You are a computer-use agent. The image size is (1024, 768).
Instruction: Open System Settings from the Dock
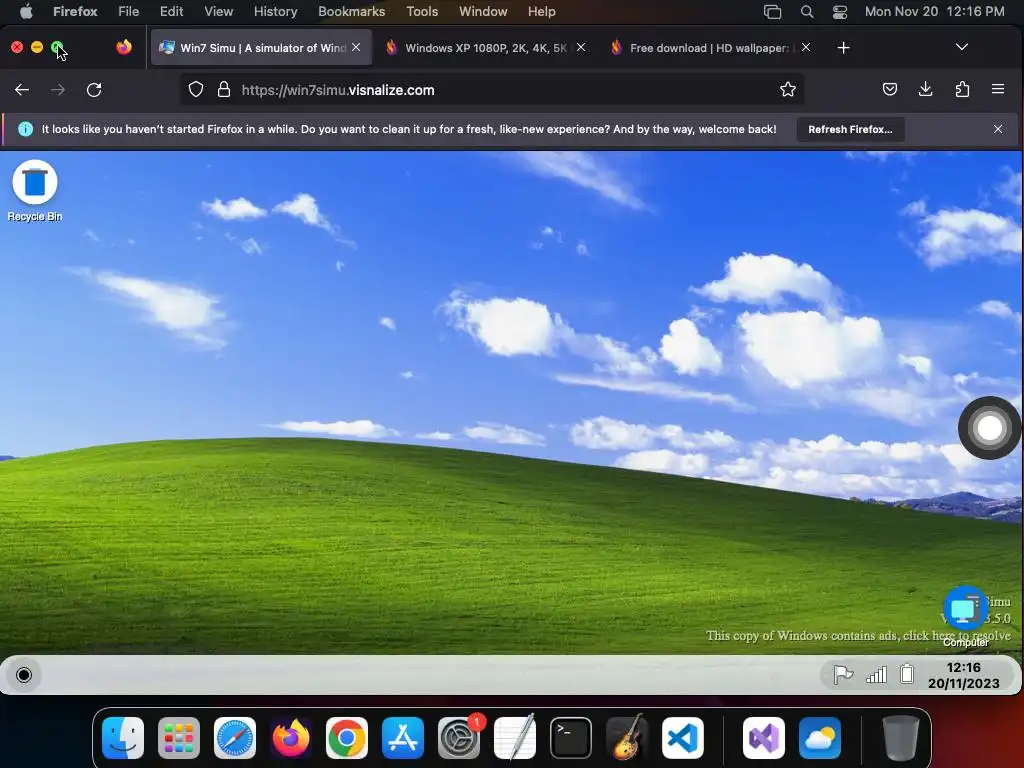coord(458,738)
